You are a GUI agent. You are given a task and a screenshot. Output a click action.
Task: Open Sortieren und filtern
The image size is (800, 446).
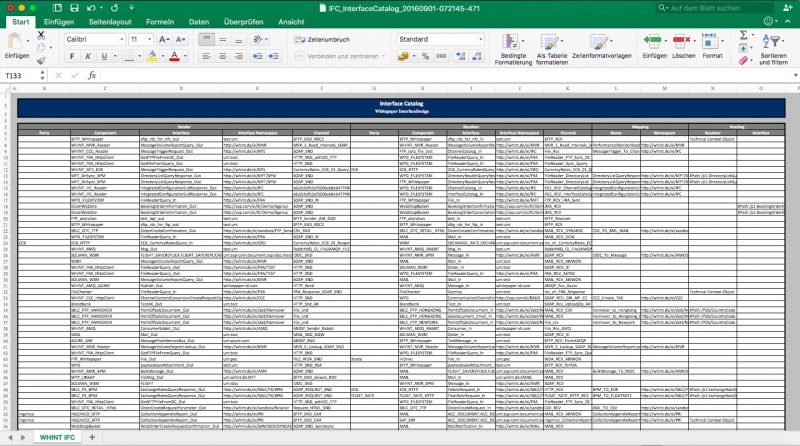point(773,49)
